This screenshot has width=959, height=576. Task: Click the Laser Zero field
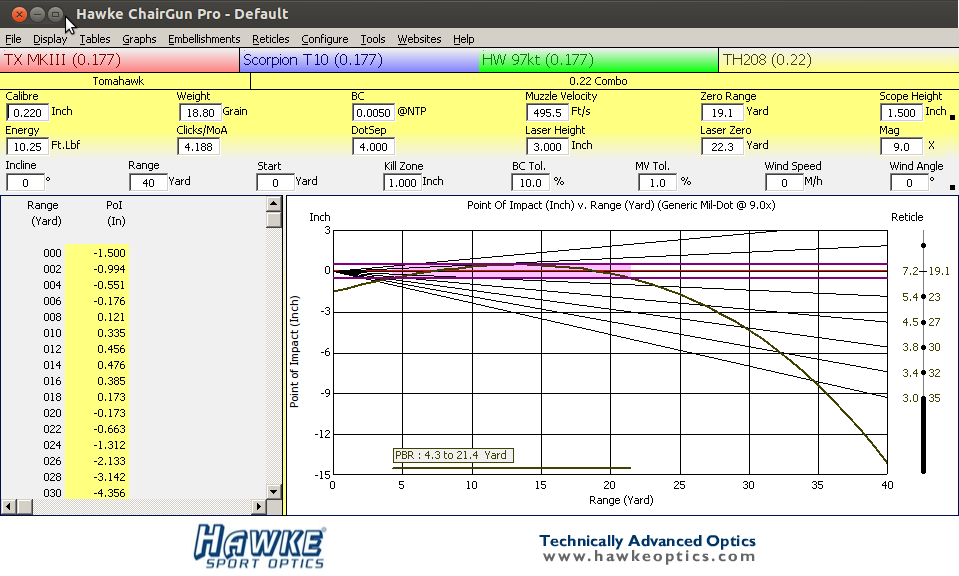pyautogui.click(x=722, y=147)
